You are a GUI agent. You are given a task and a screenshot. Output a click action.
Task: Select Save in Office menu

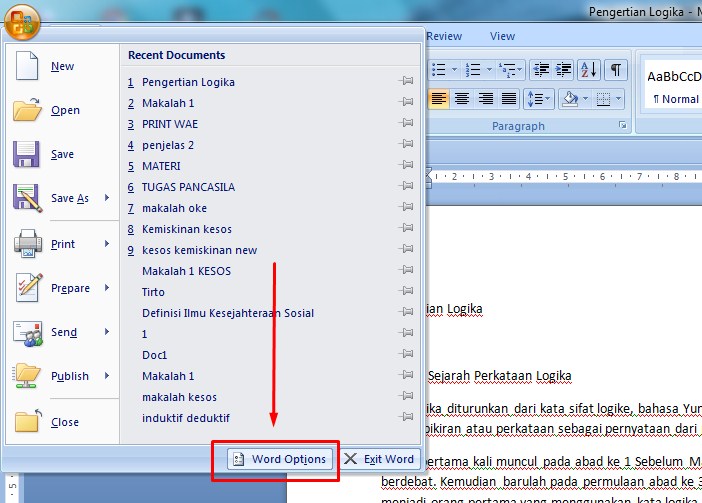coord(63,154)
